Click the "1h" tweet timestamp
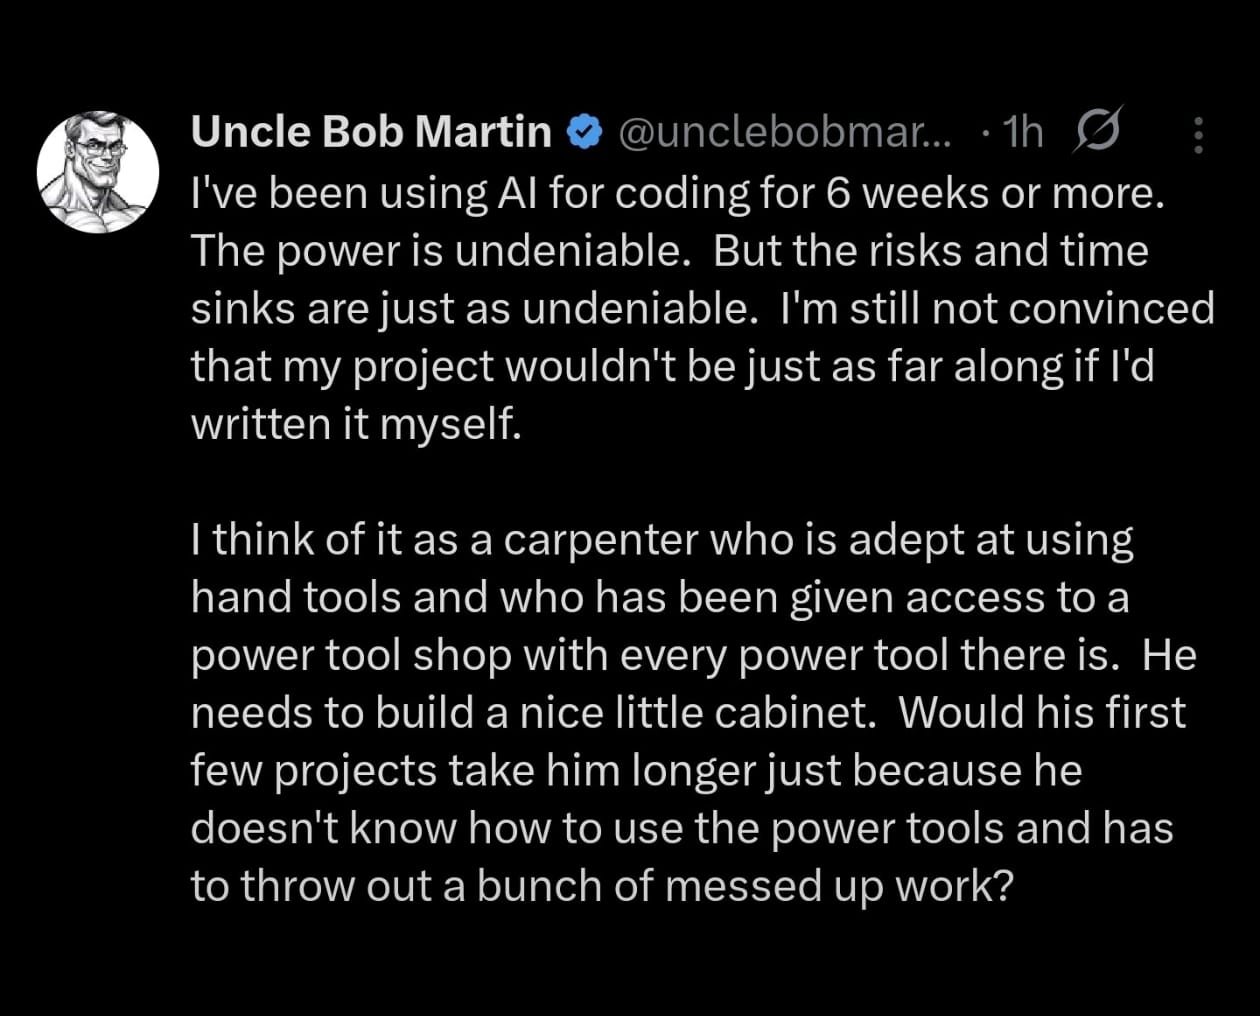The width and height of the screenshot is (1260, 1016). pyautogui.click(x=1022, y=132)
